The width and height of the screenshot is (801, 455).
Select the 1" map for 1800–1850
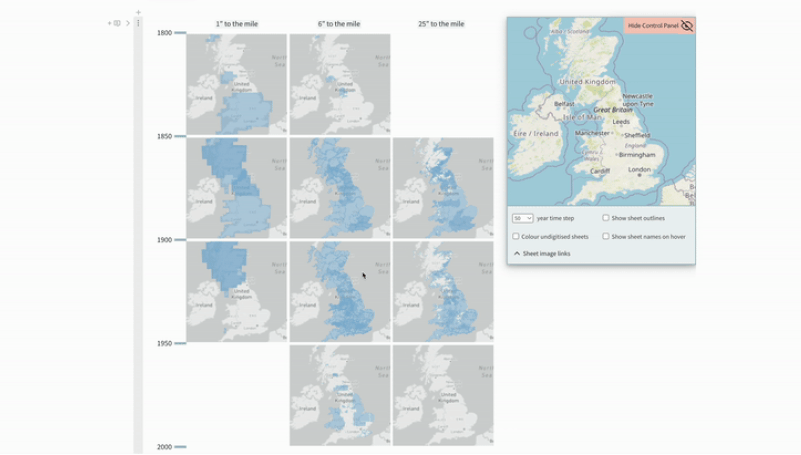236,85
